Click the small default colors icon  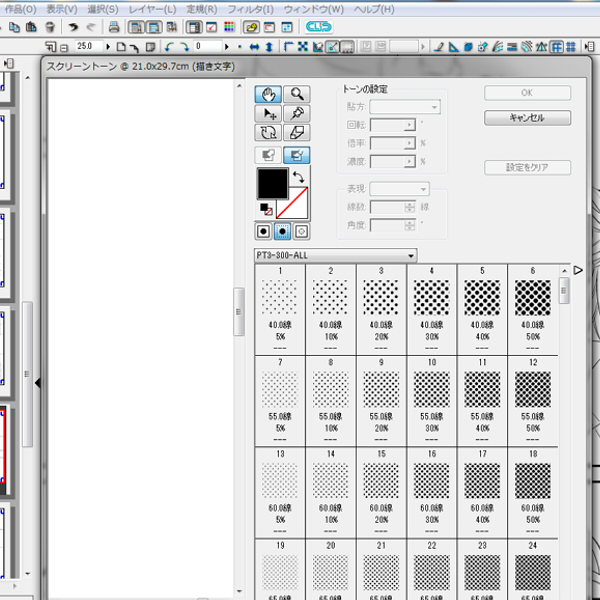pos(265,209)
